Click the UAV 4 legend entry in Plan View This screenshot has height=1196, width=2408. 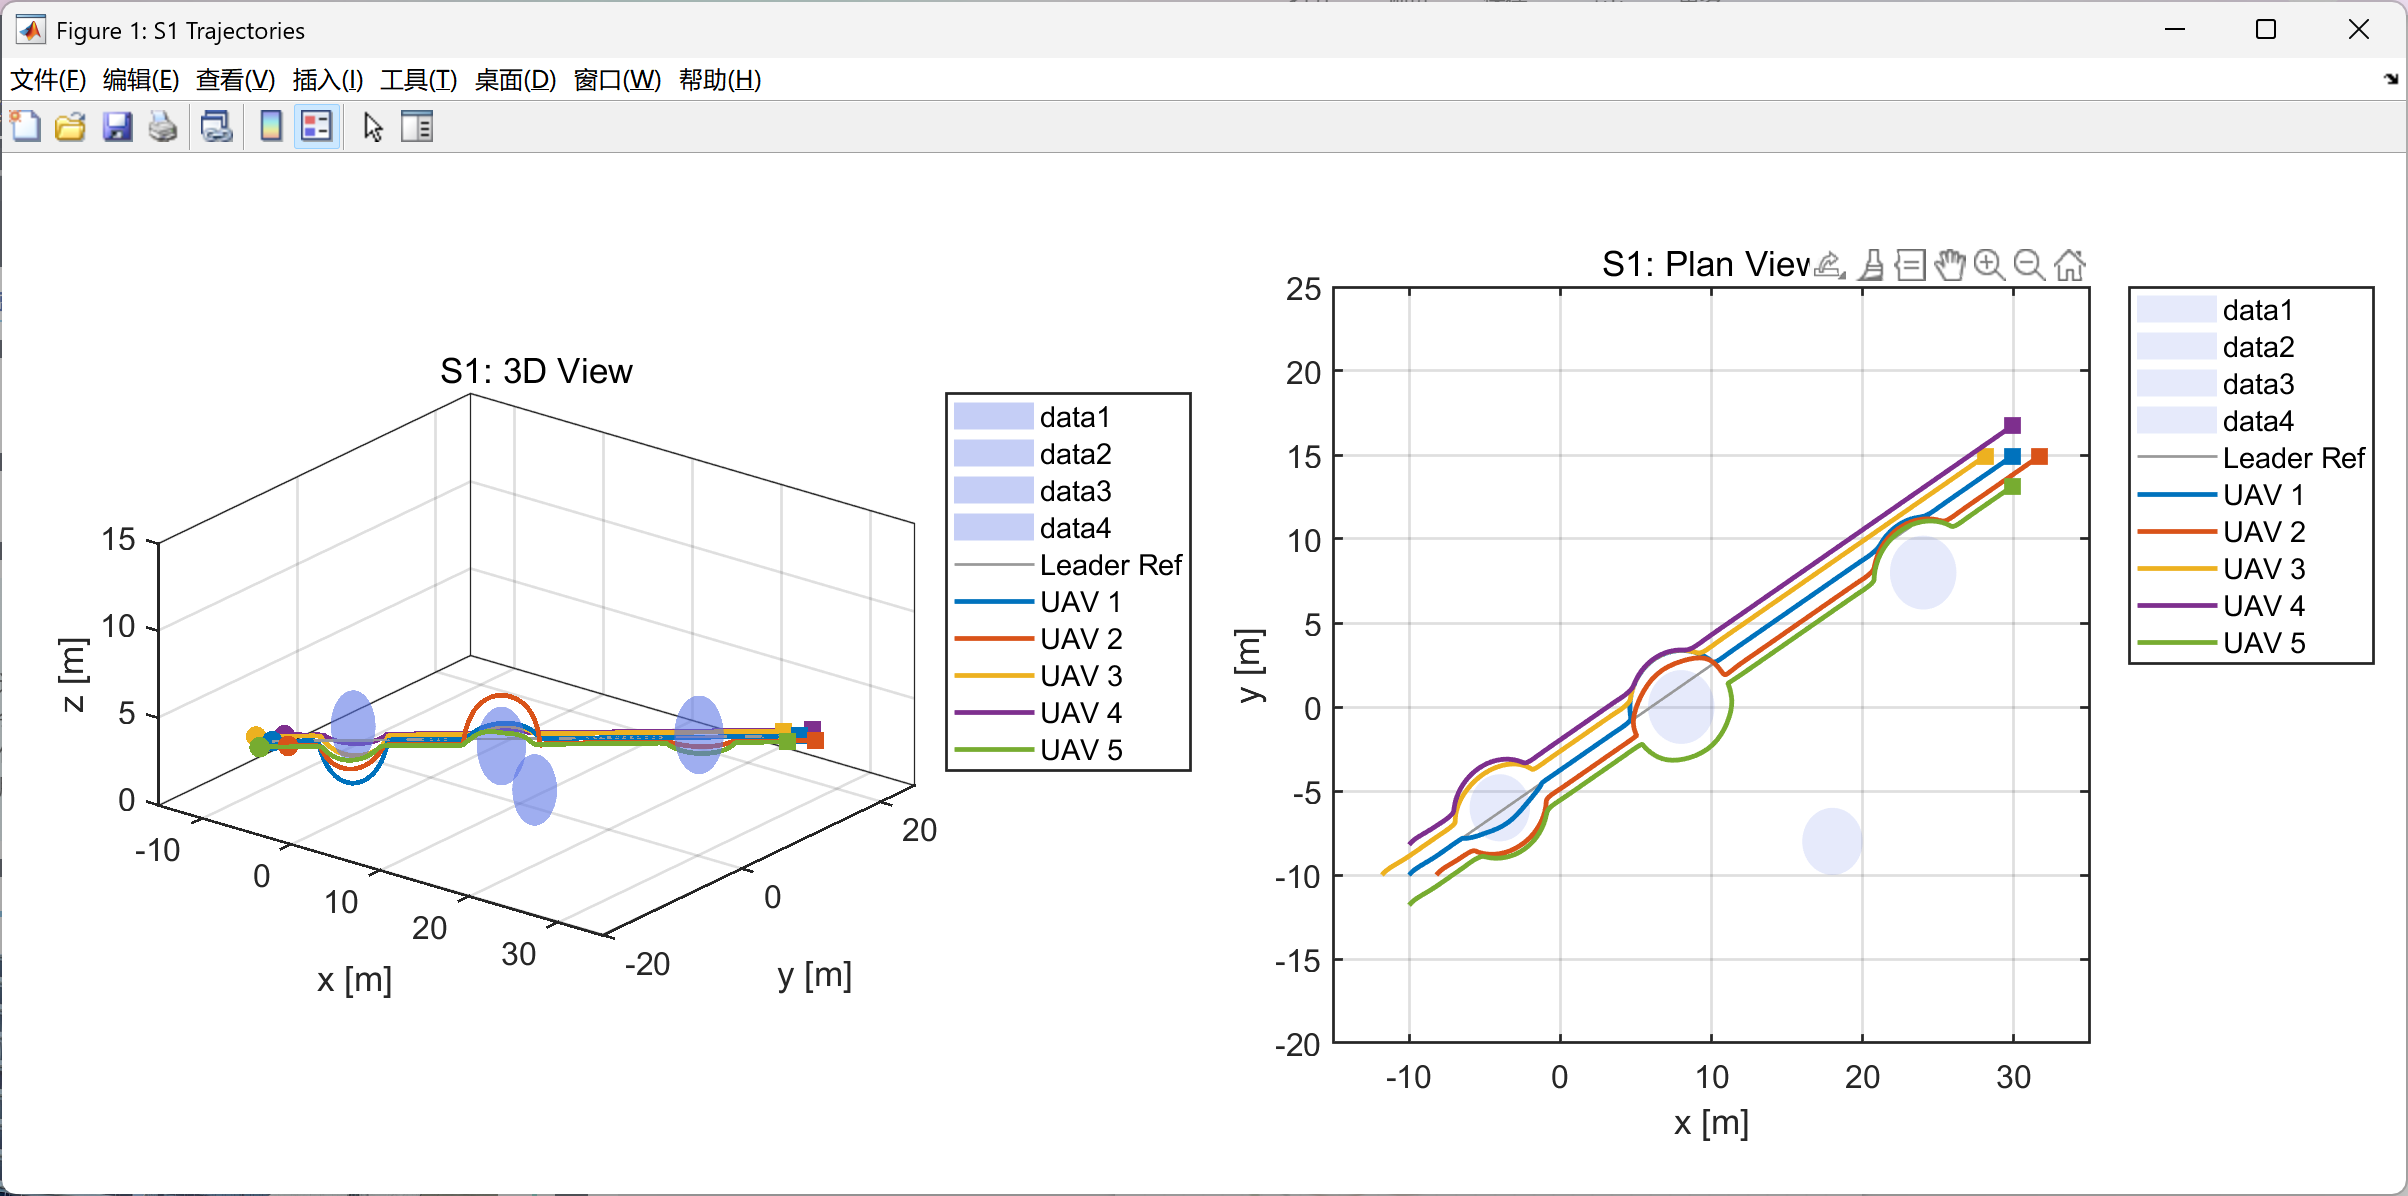2263,606
